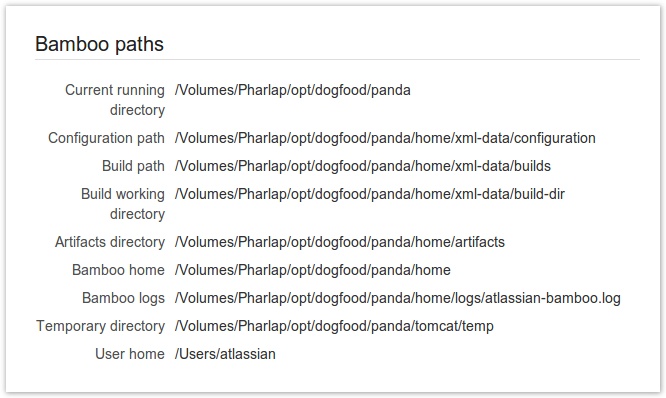Click the Build working directory label

123,204
